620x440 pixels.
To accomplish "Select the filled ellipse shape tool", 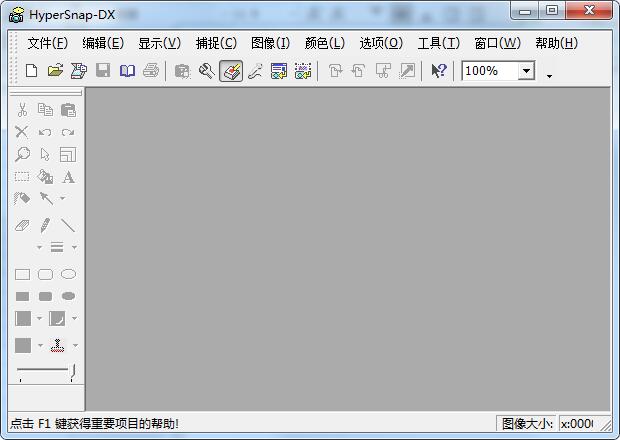I will [x=68, y=296].
